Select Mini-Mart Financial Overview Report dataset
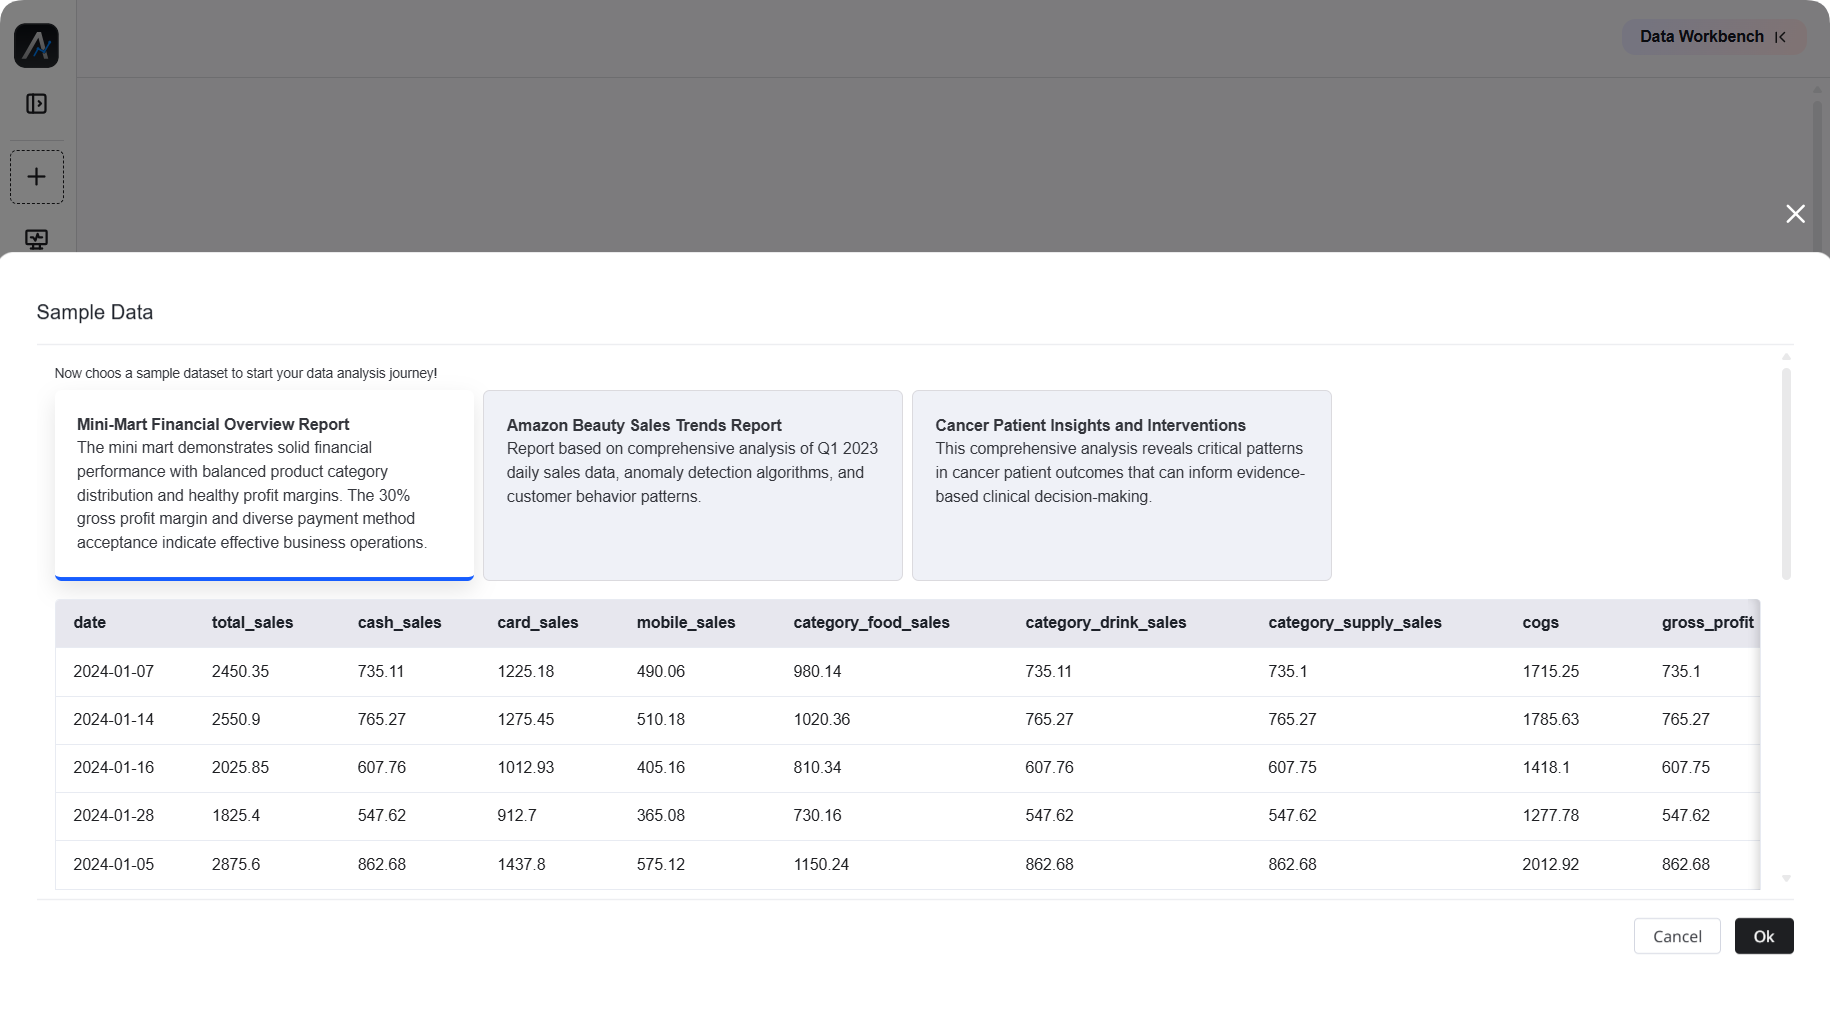This screenshot has height=1011, width=1830. (x=264, y=484)
